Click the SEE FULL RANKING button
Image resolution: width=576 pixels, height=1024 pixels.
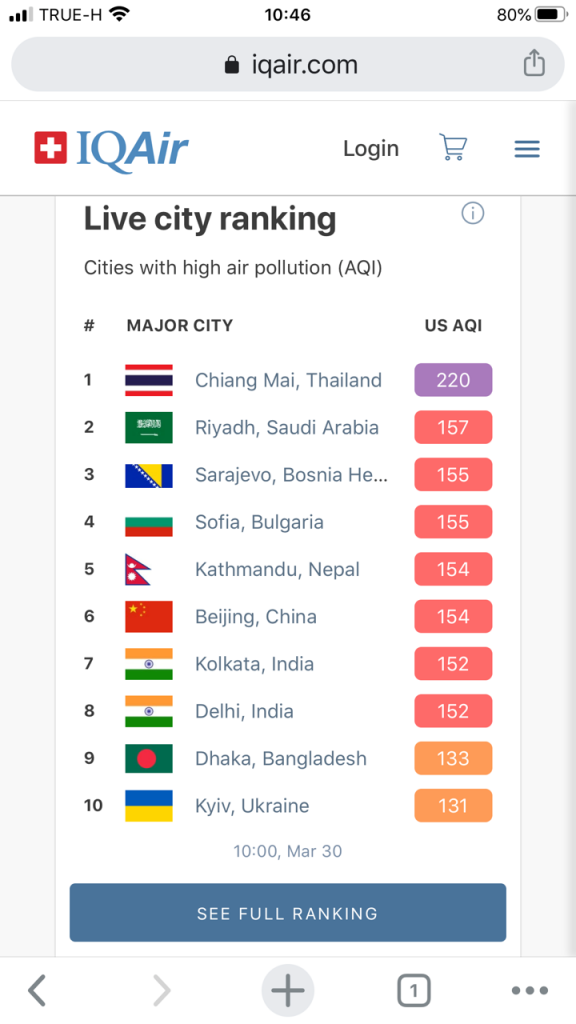click(x=288, y=912)
